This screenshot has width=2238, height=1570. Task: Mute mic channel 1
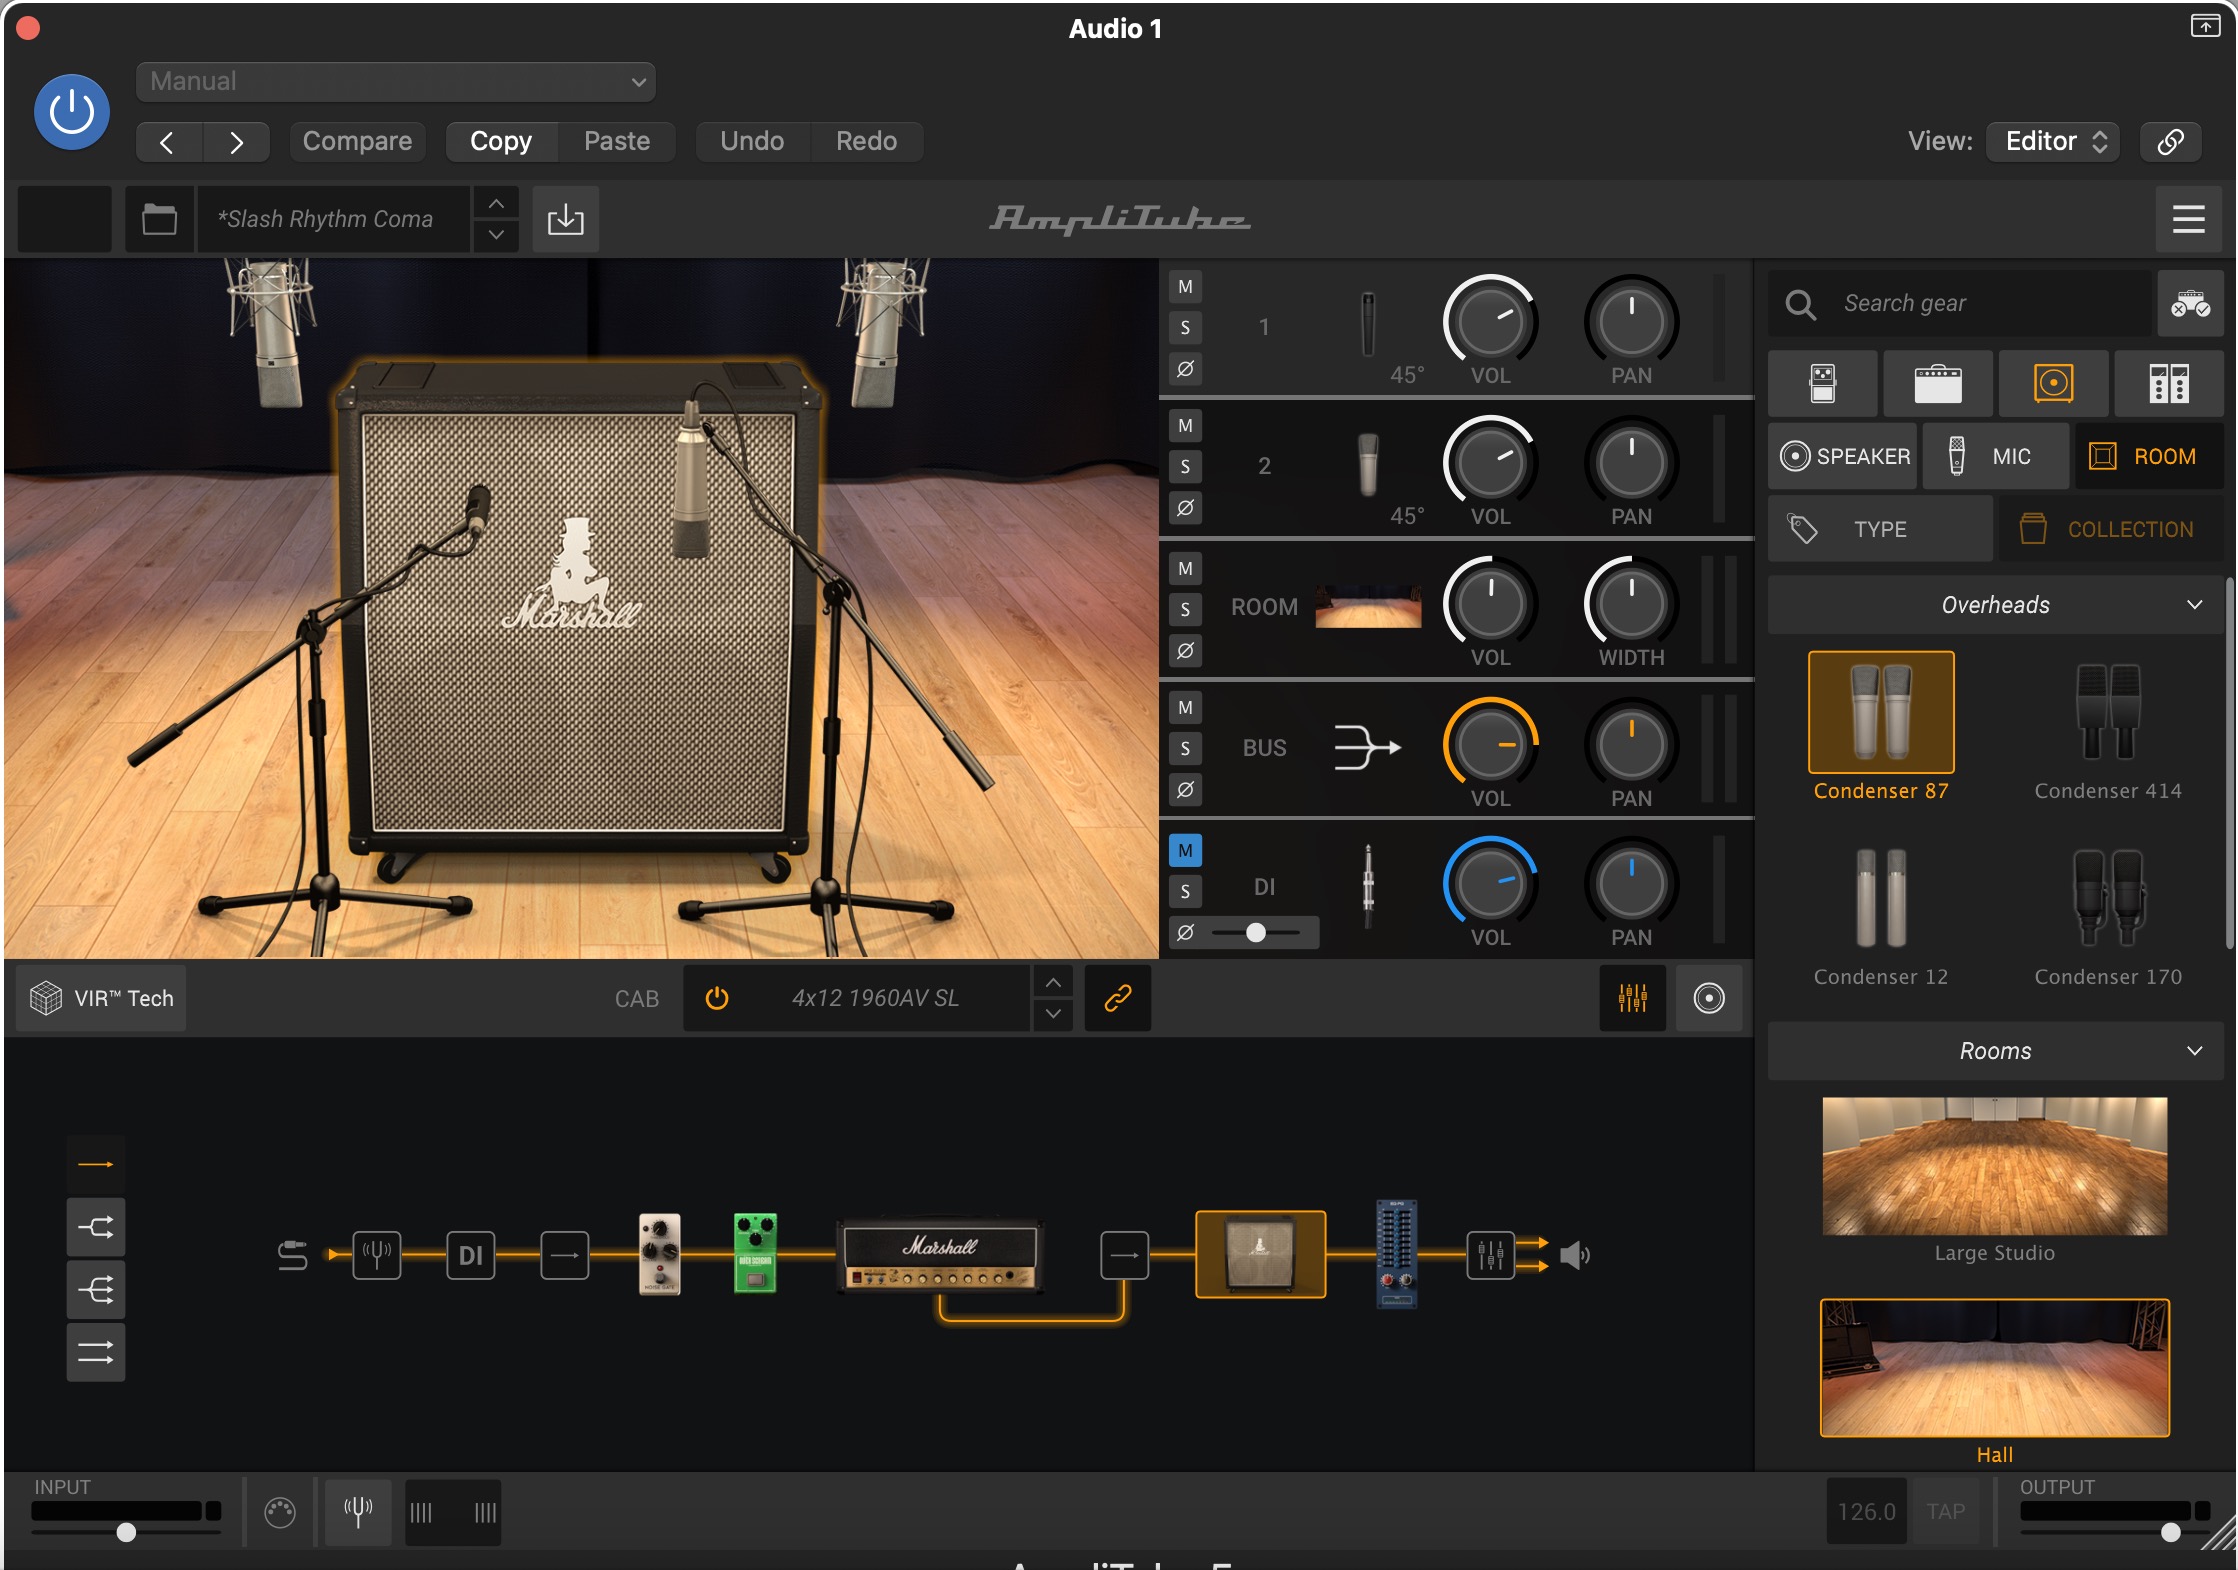pos(1185,287)
